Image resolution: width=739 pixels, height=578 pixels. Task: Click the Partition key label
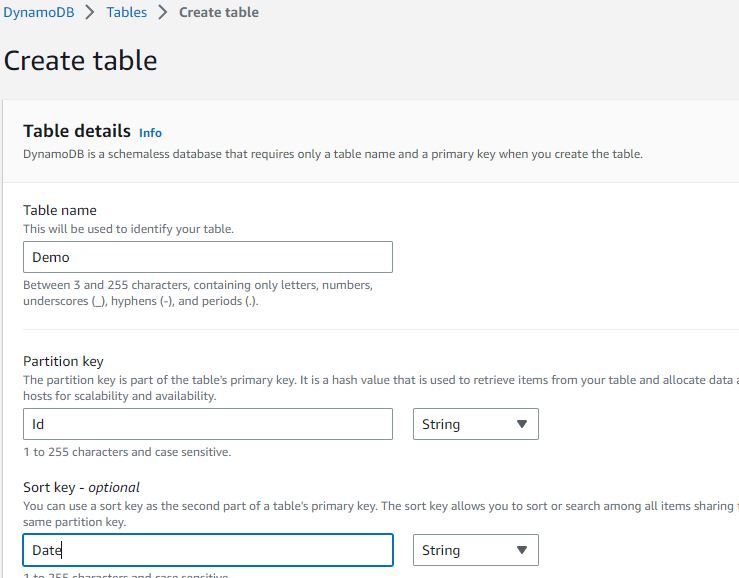63,362
